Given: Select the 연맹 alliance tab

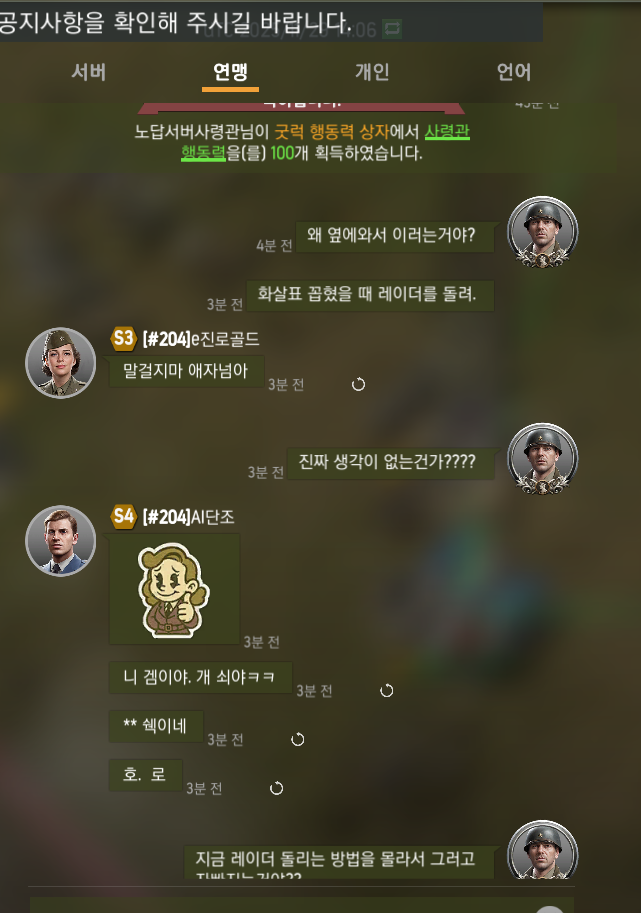Looking at the screenshot, I should click(x=231, y=72).
